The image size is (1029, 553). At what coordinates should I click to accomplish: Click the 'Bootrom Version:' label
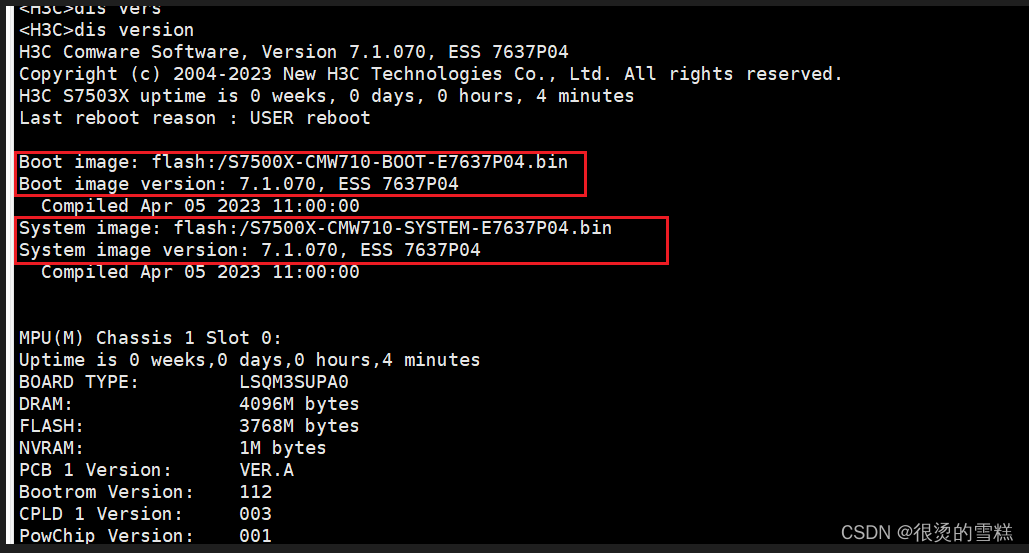[x=106, y=492]
